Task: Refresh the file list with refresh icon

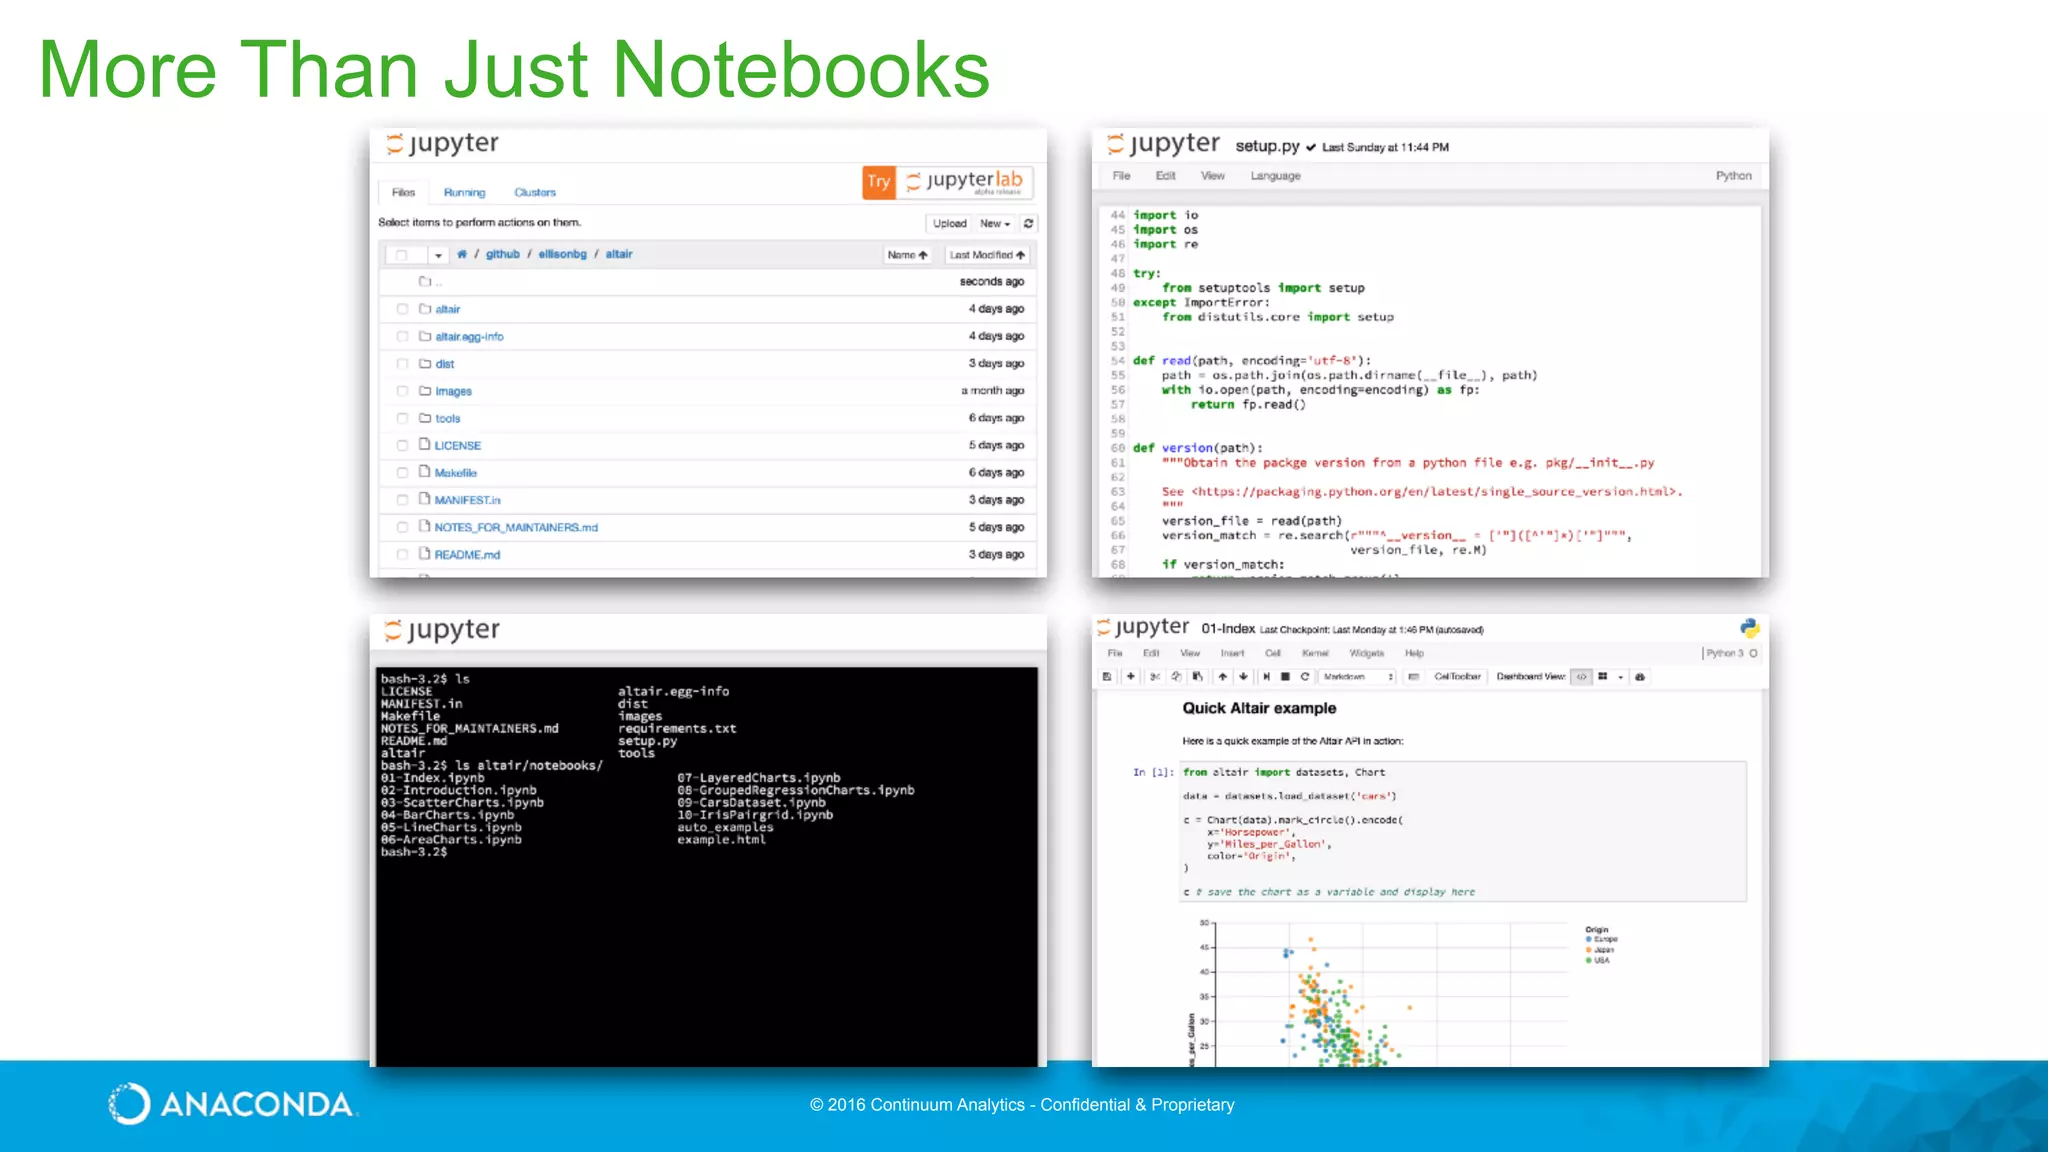Action: click(x=1028, y=223)
